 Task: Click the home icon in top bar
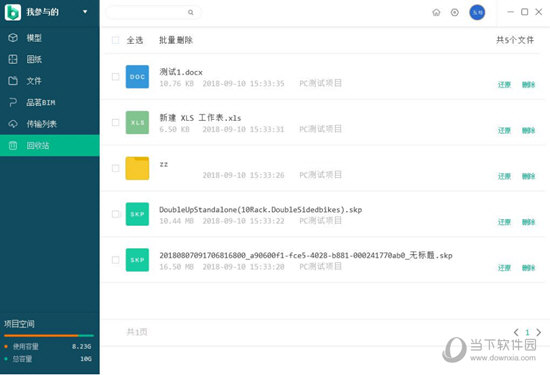(x=436, y=12)
